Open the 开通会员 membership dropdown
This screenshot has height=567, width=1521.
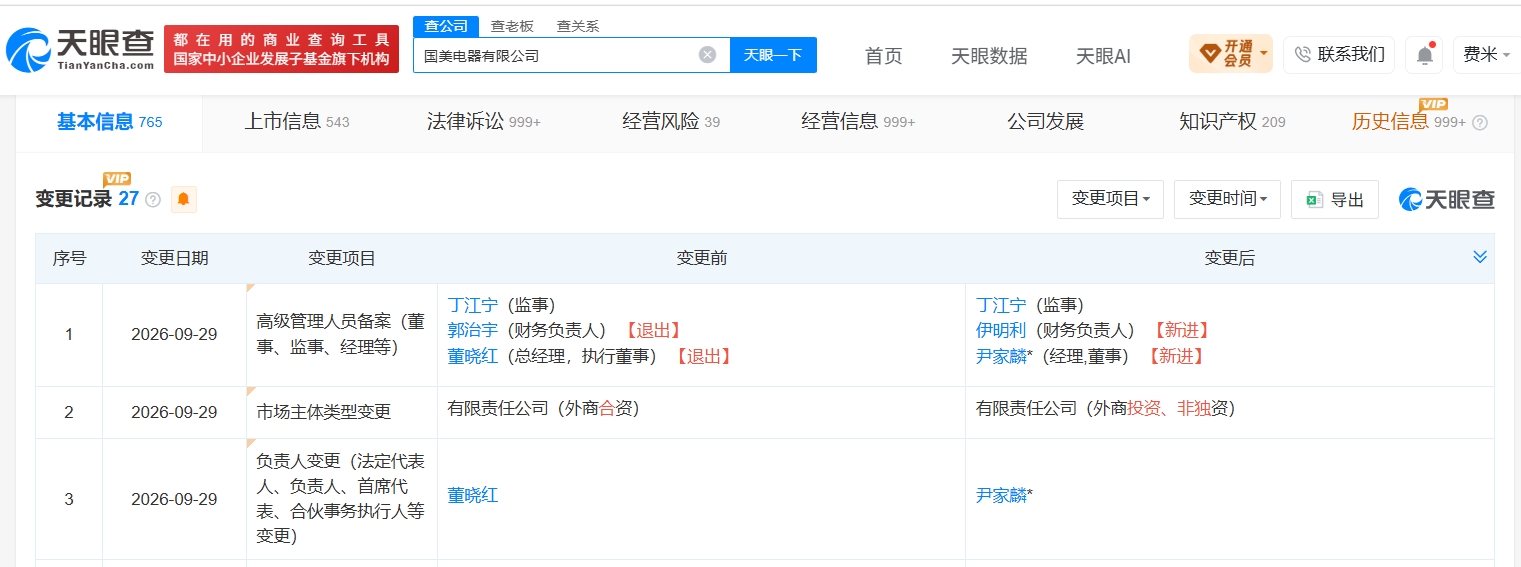tap(1230, 53)
